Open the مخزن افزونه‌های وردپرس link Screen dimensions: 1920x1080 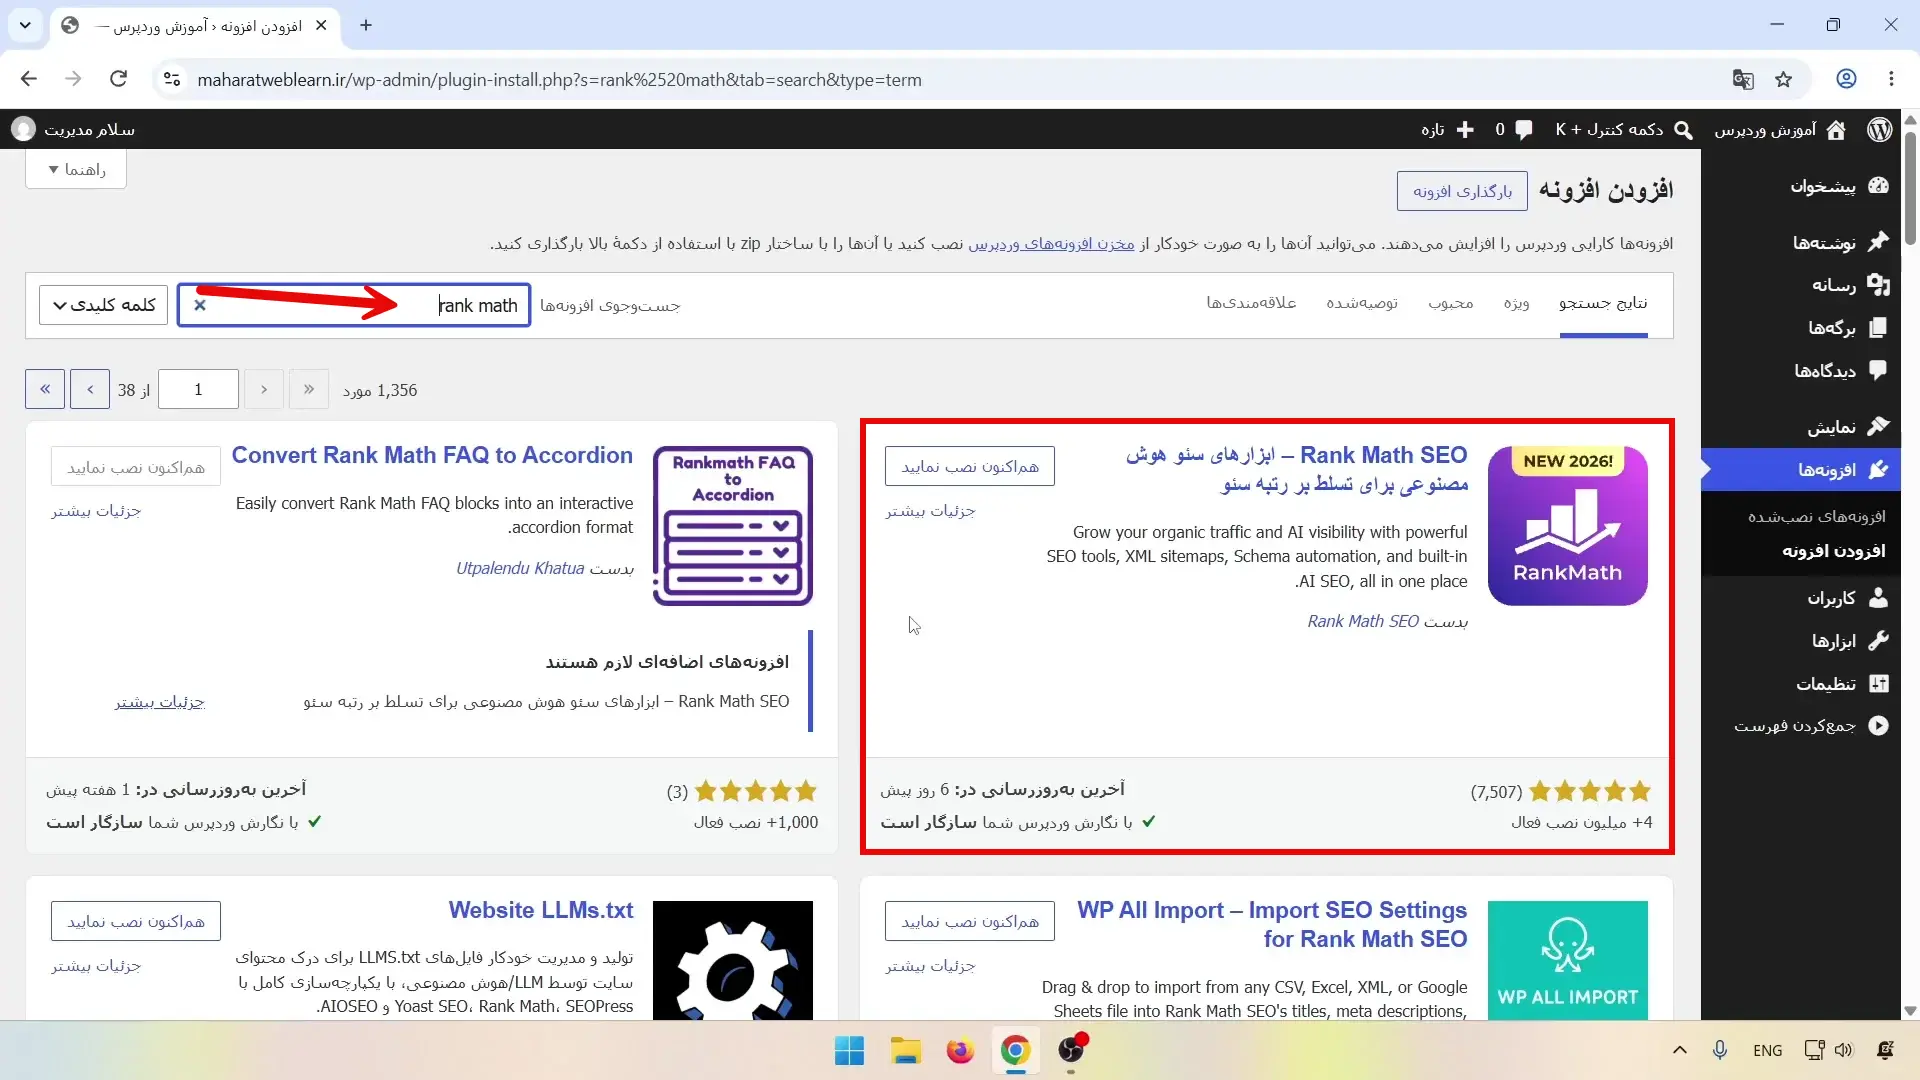click(x=1051, y=243)
